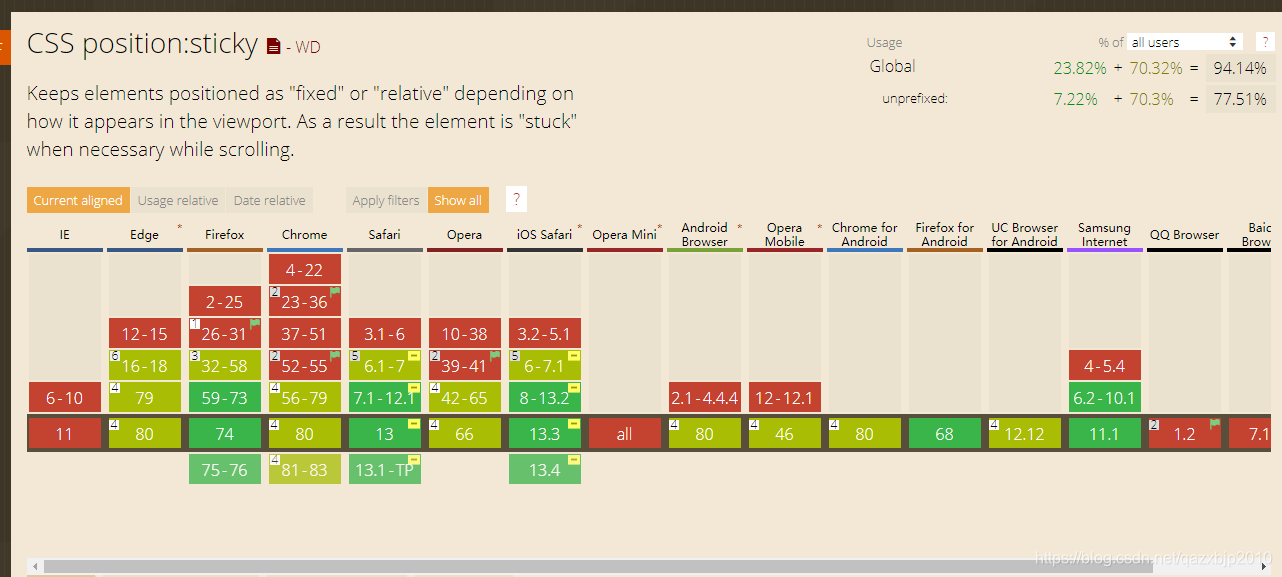Click the iOS Safari 13.4 cell
This screenshot has height=577, width=1282.
click(545, 469)
